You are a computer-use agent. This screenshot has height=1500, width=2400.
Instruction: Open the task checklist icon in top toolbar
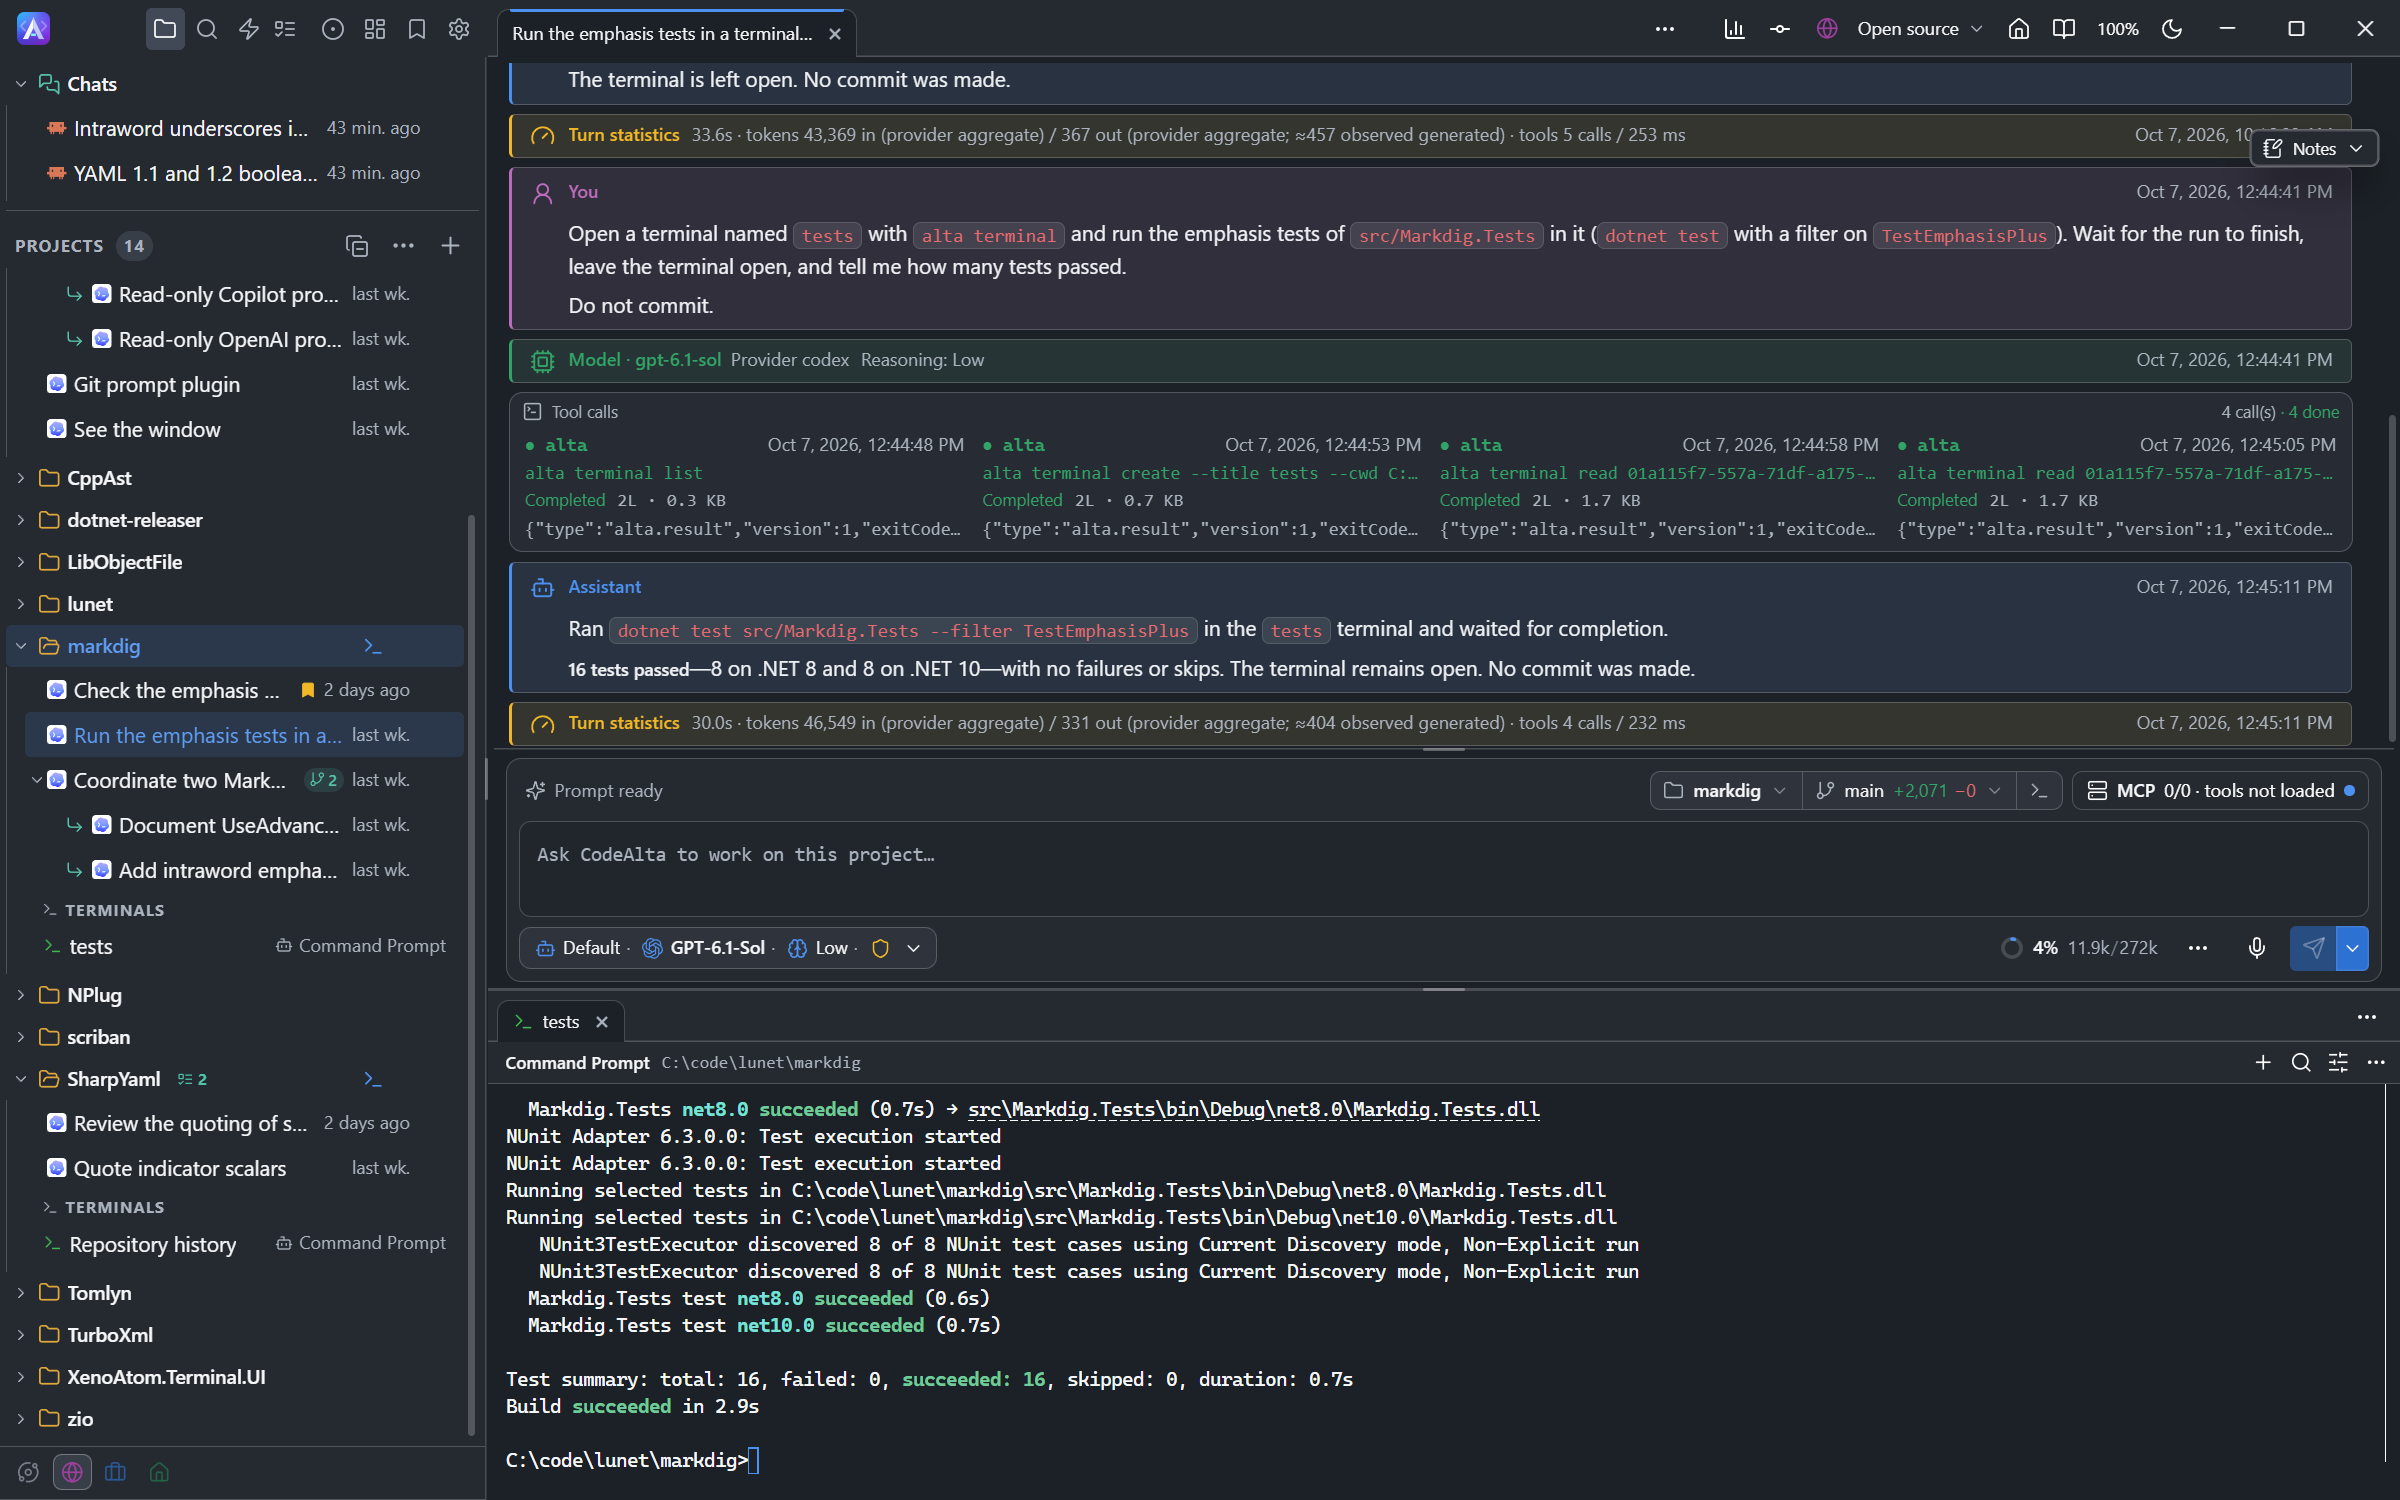[x=286, y=30]
